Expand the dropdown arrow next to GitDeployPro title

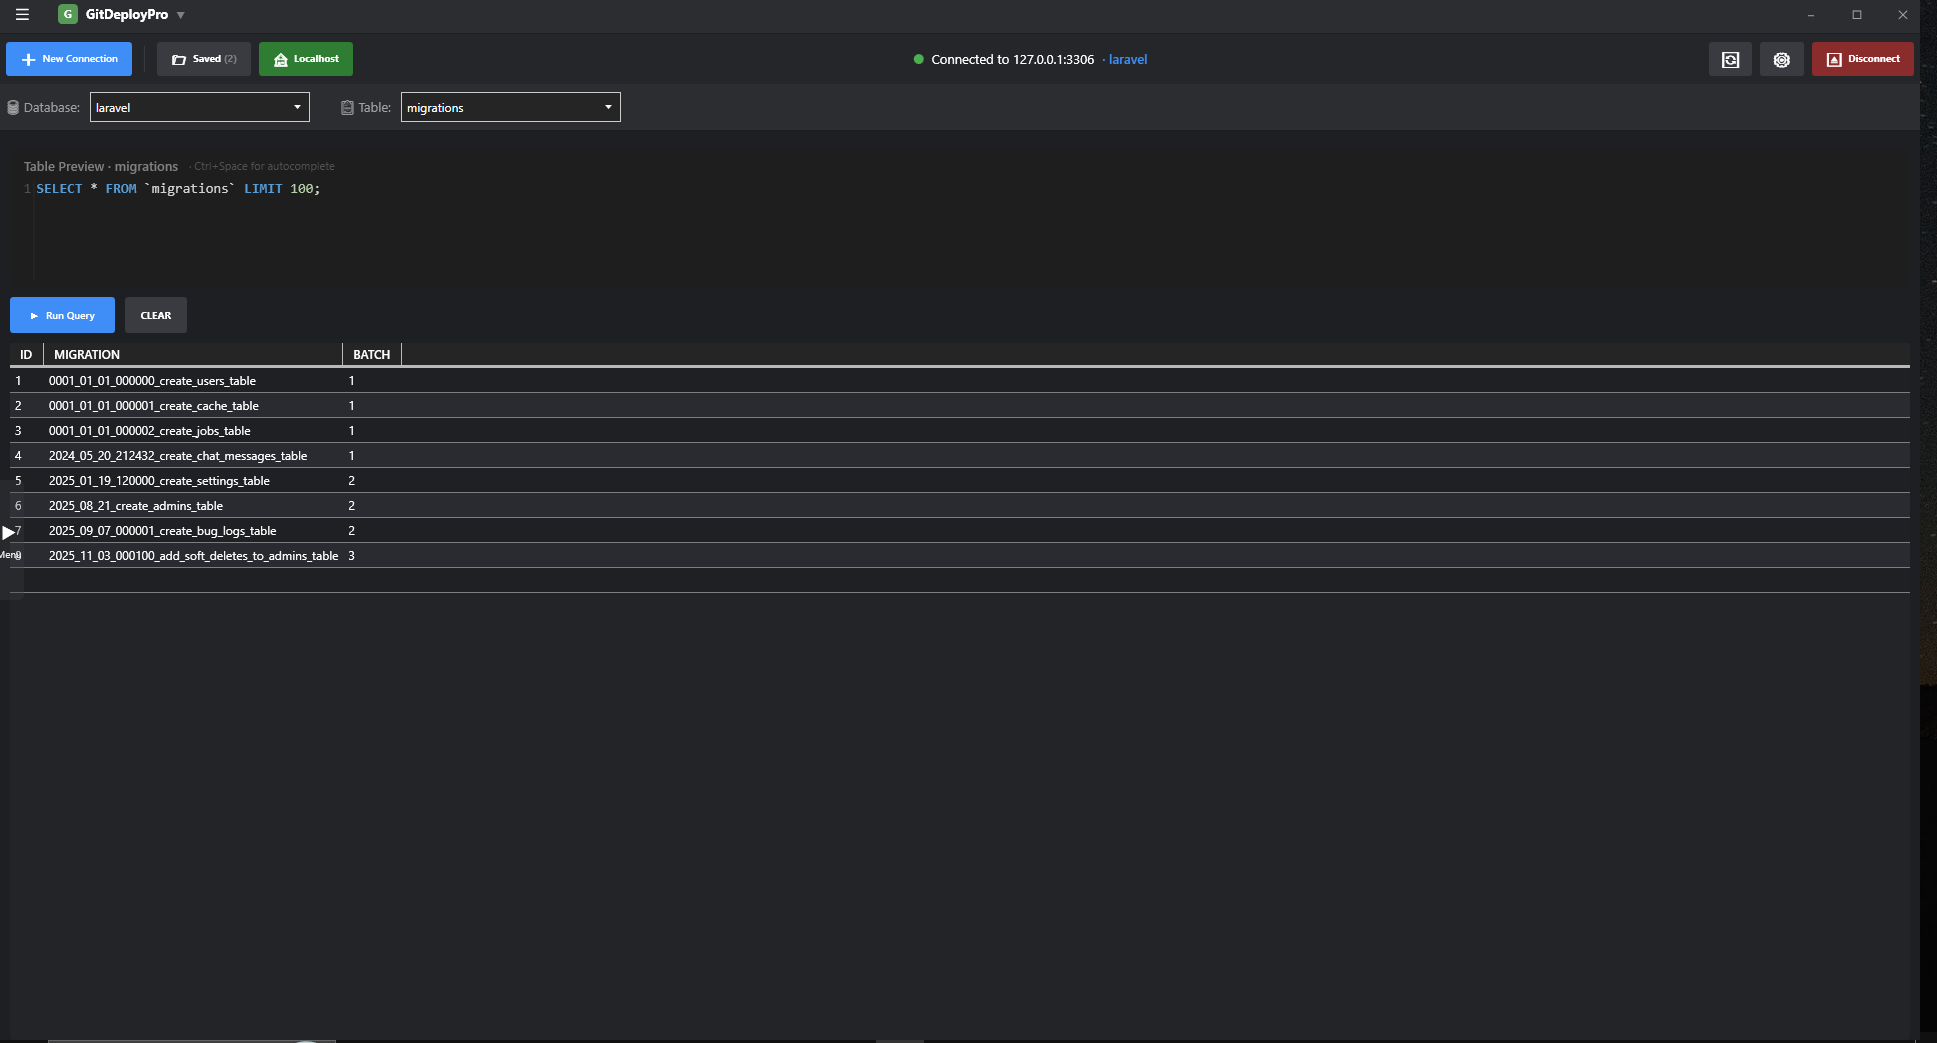[180, 14]
